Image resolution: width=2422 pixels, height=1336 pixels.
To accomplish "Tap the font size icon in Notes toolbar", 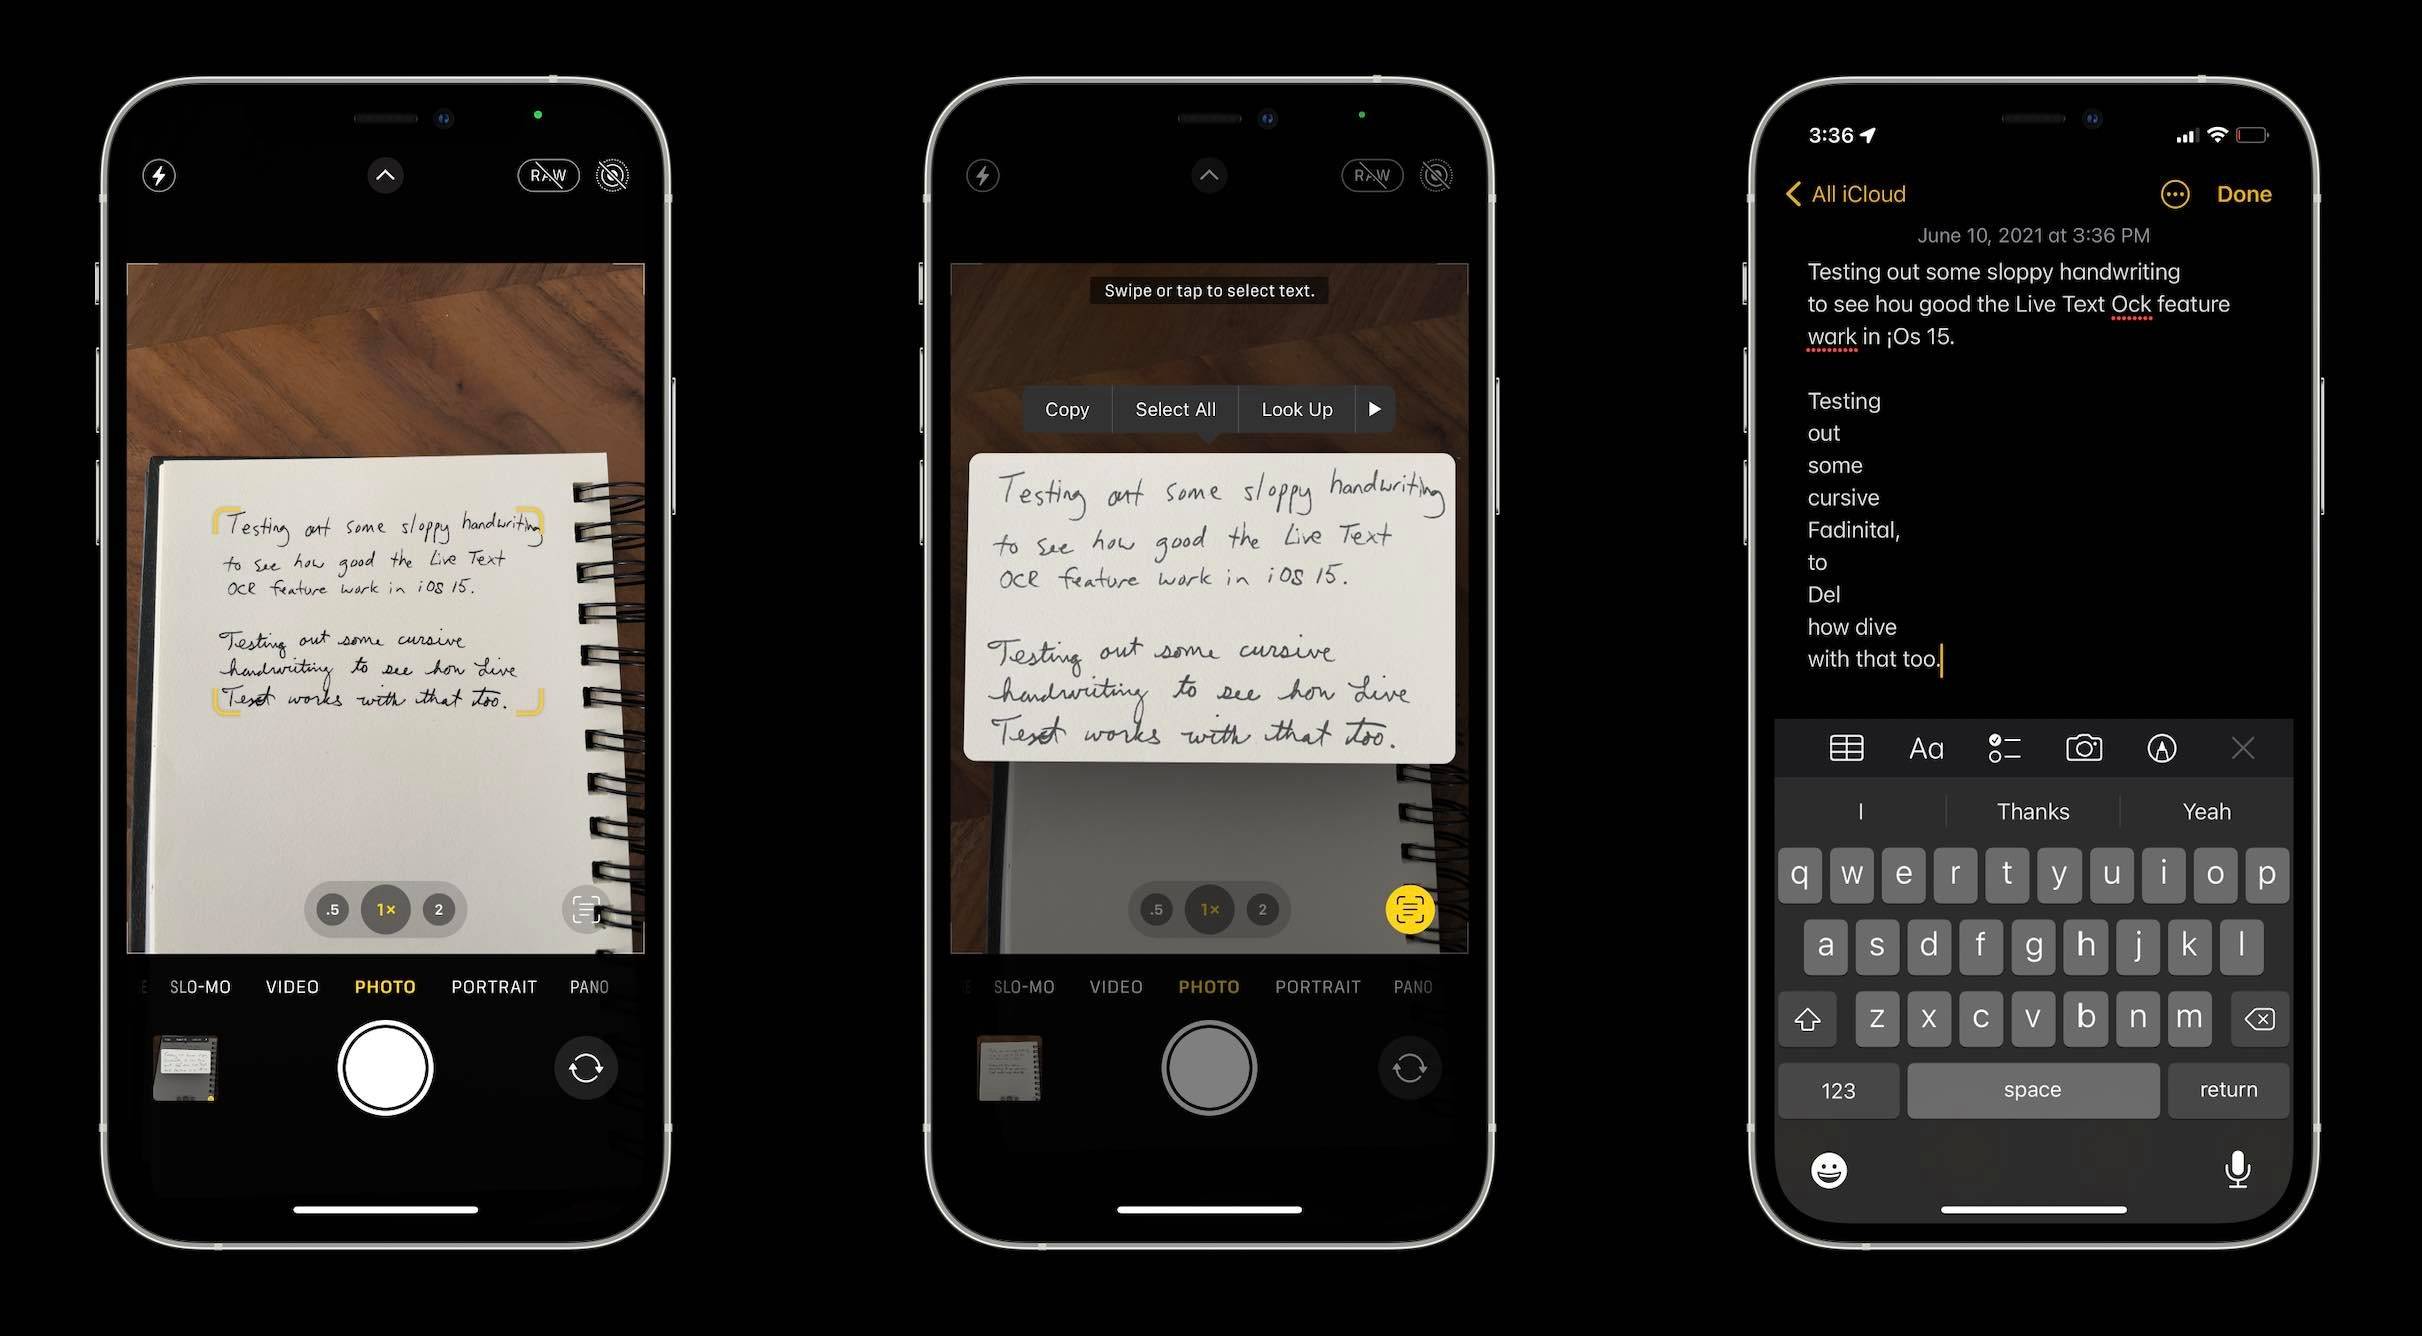I will coord(1925,749).
